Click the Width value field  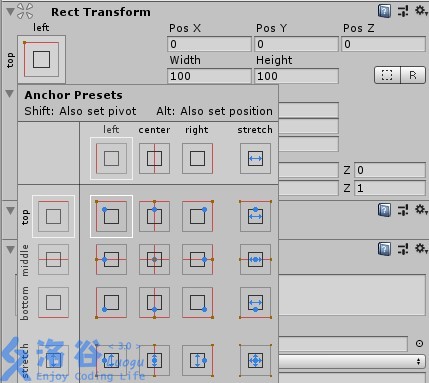[x=209, y=76]
